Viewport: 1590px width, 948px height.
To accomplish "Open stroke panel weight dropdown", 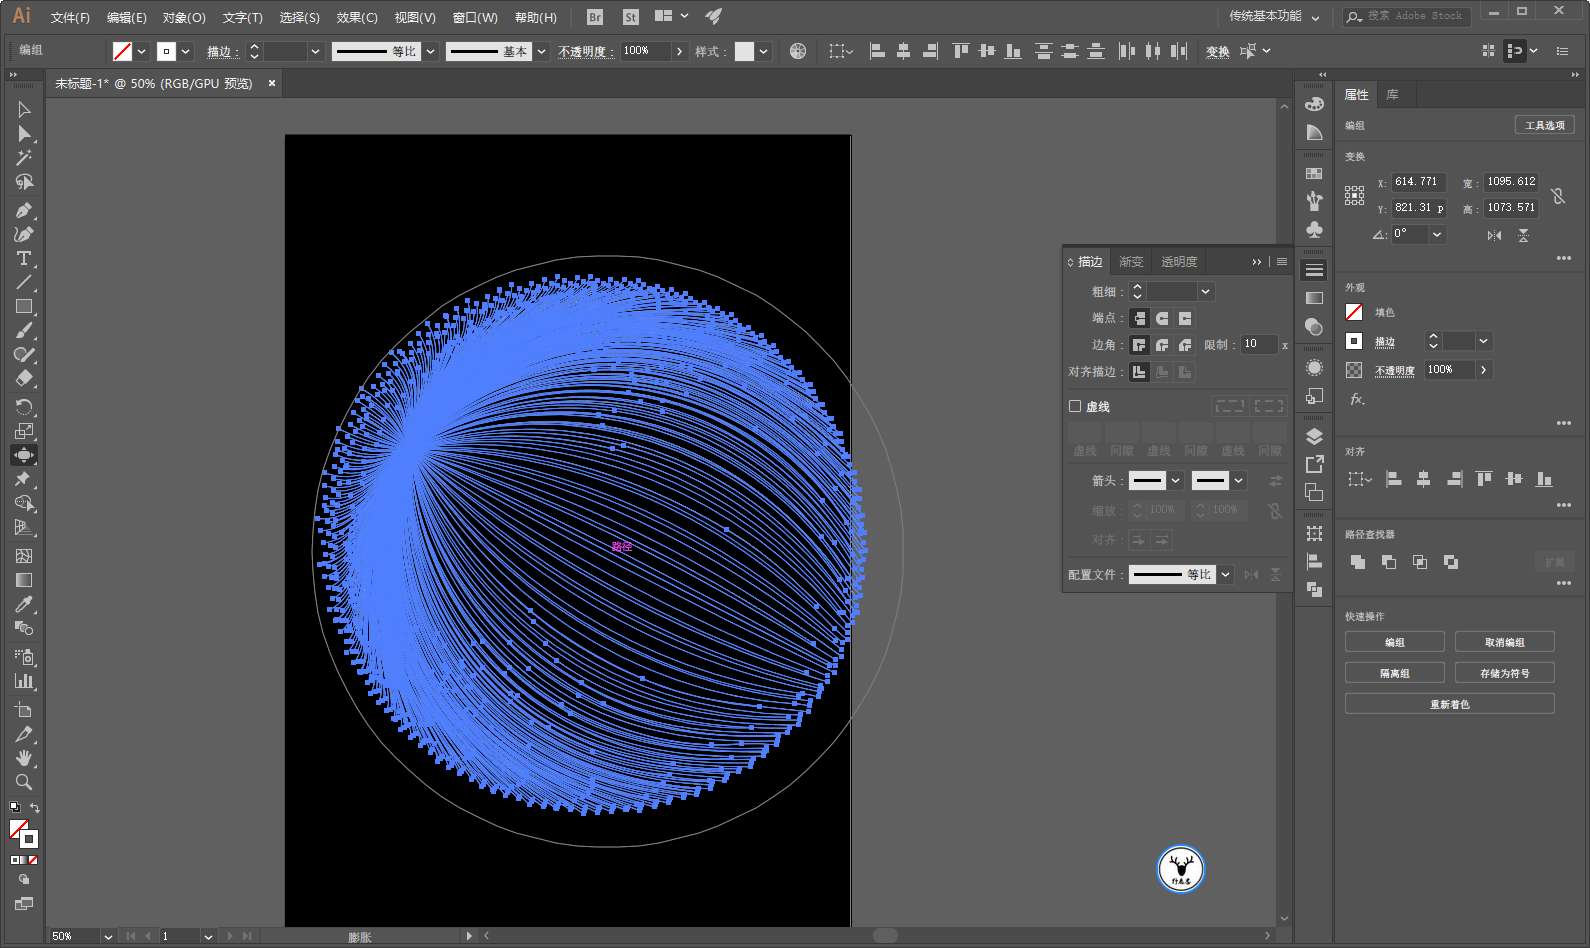I will point(1206,292).
